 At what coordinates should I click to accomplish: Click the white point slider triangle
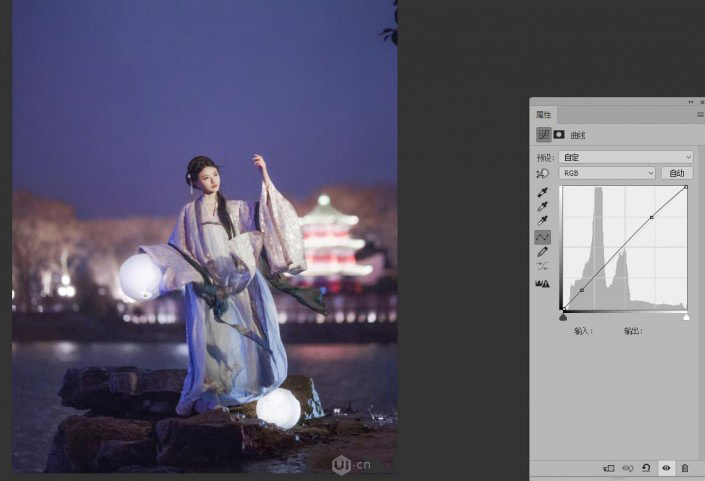686,317
